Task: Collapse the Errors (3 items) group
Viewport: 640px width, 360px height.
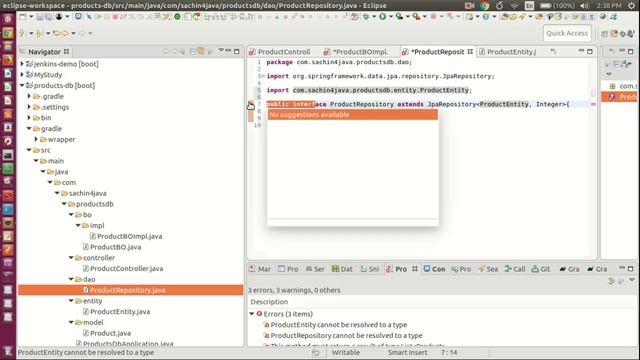Action: pos(252,314)
